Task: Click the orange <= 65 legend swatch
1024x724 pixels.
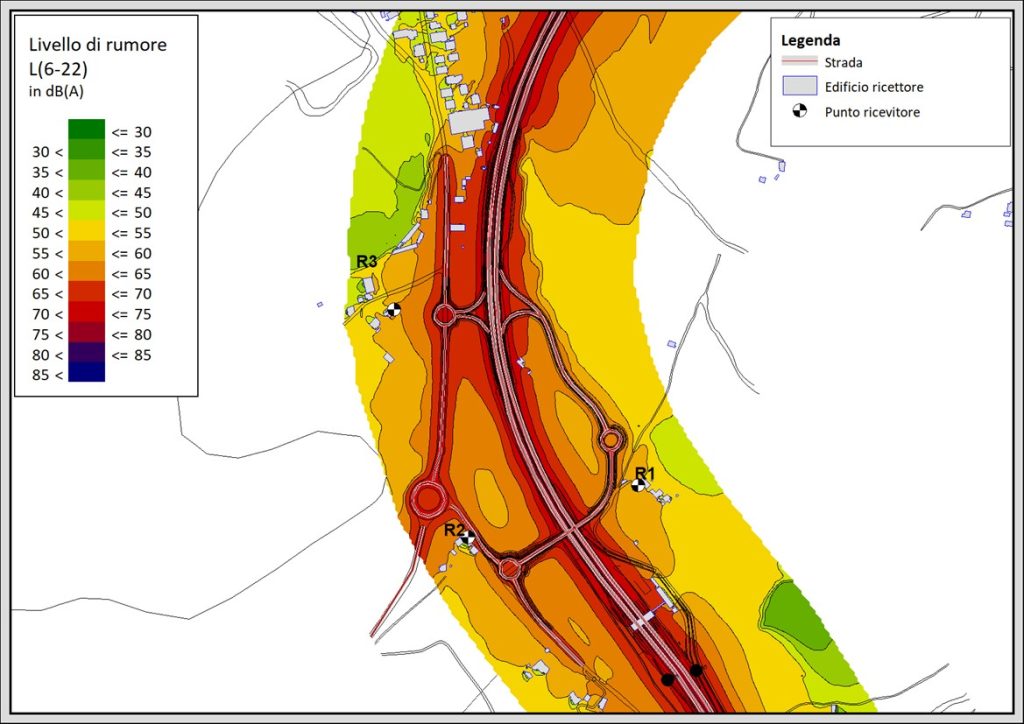Action: [x=86, y=273]
